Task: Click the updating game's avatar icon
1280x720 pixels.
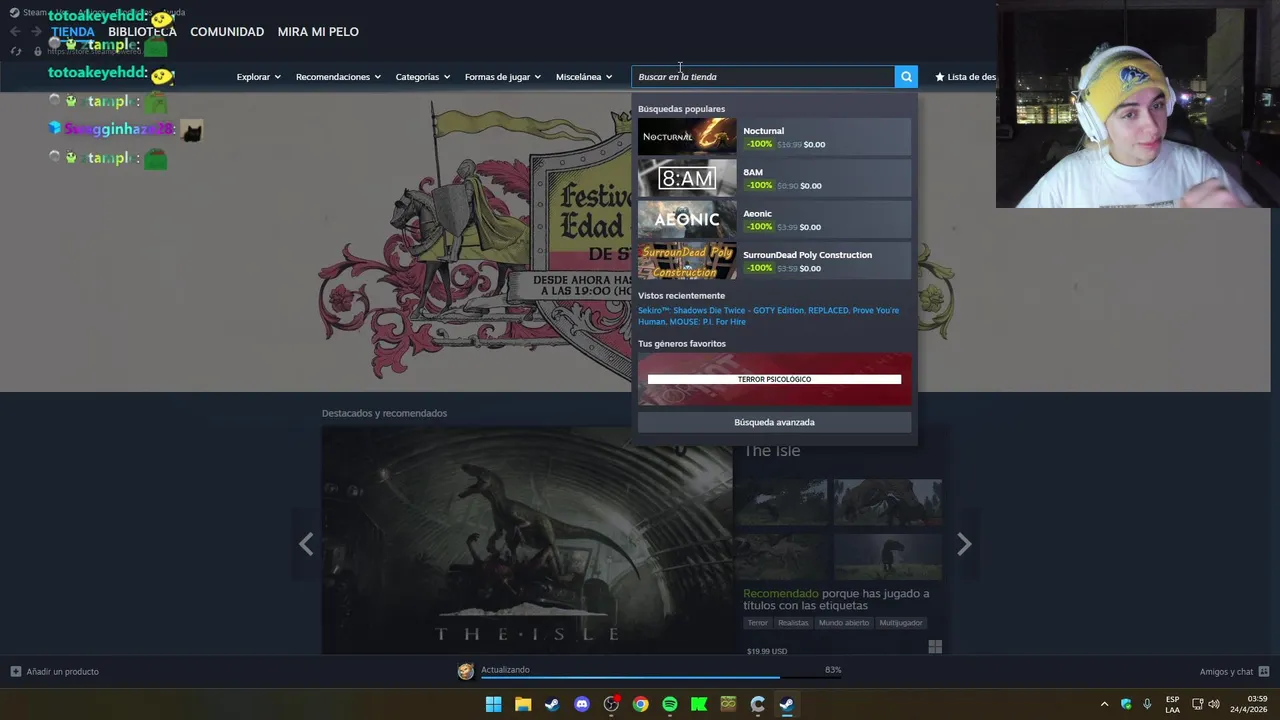Action: (x=465, y=671)
